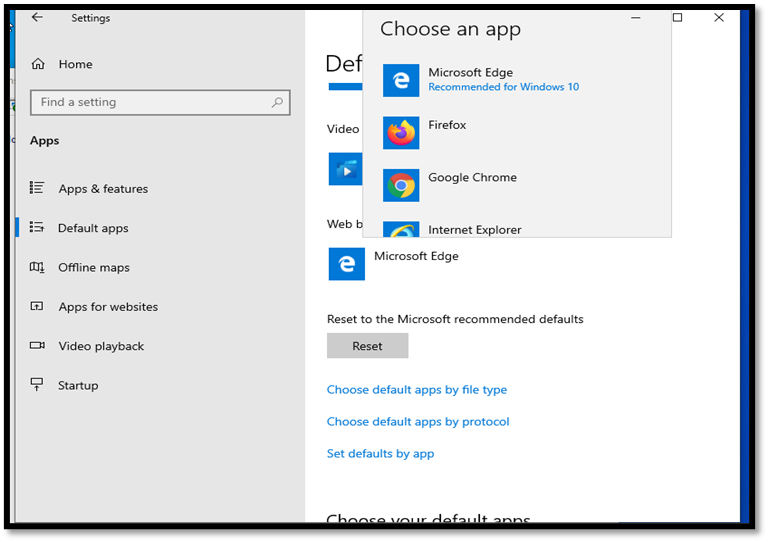Switch to Default apps section
The width and height of the screenshot is (768, 542).
93,228
